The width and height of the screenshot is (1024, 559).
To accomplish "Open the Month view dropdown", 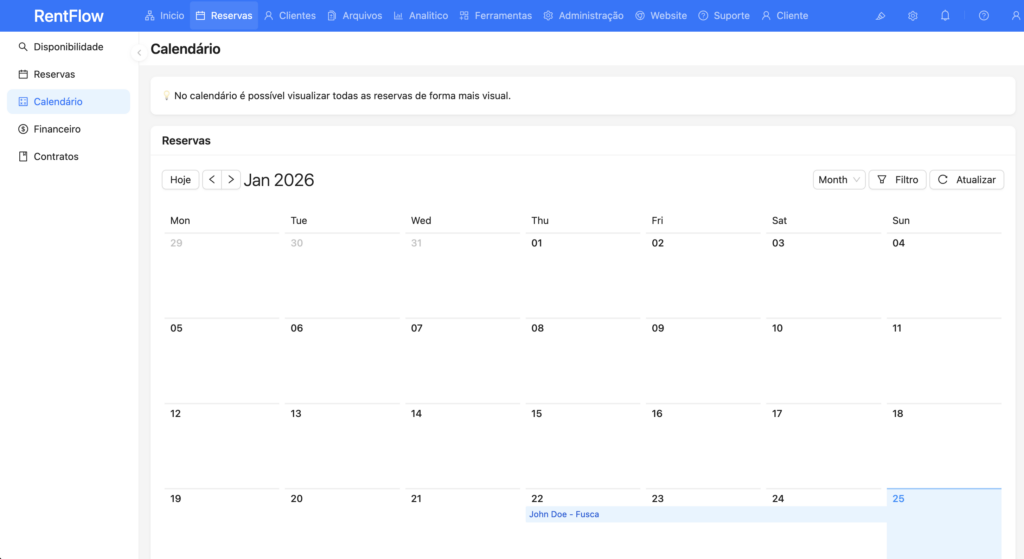I will [838, 180].
